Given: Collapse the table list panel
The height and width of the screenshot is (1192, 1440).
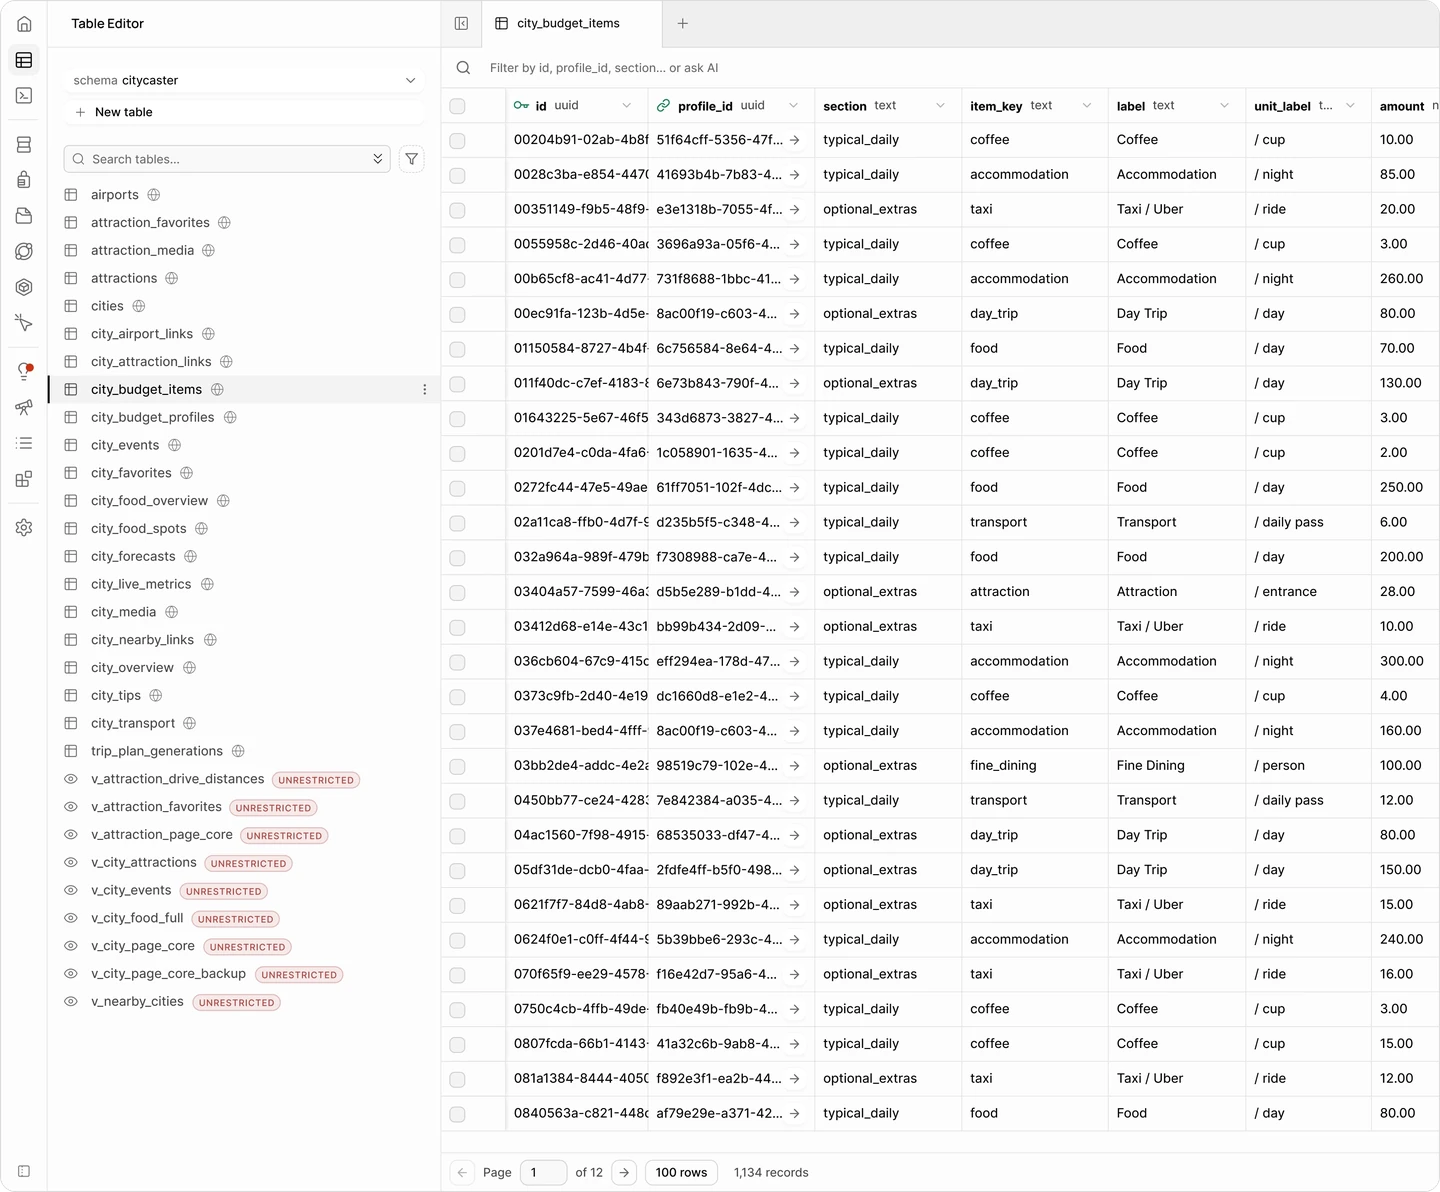Looking at the screenshot, I should [461, 23].
